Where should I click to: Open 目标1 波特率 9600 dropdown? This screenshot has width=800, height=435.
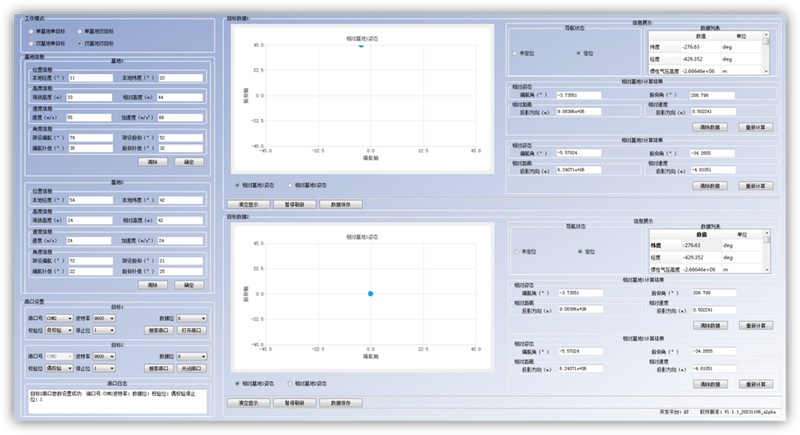tap(104, 318)
